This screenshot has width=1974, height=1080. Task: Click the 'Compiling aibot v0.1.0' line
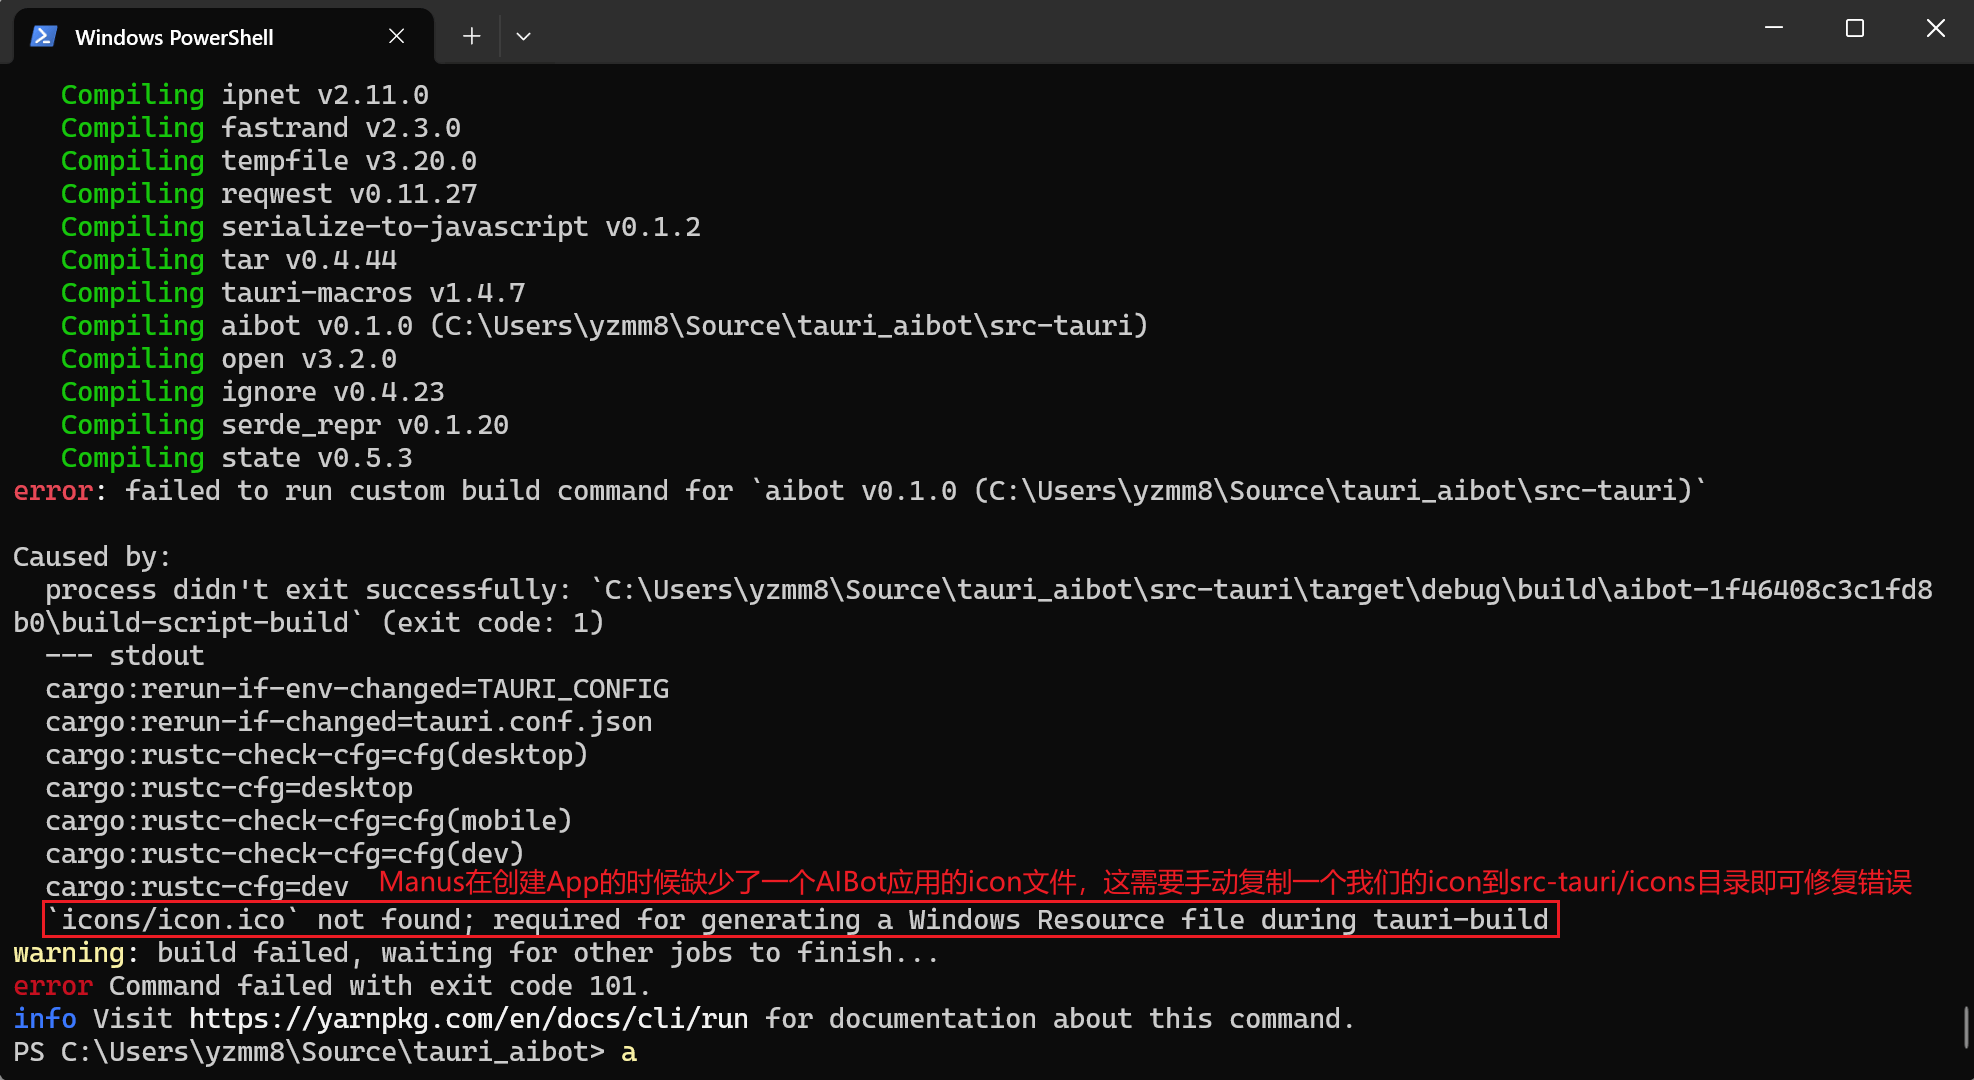pos(604,326)
